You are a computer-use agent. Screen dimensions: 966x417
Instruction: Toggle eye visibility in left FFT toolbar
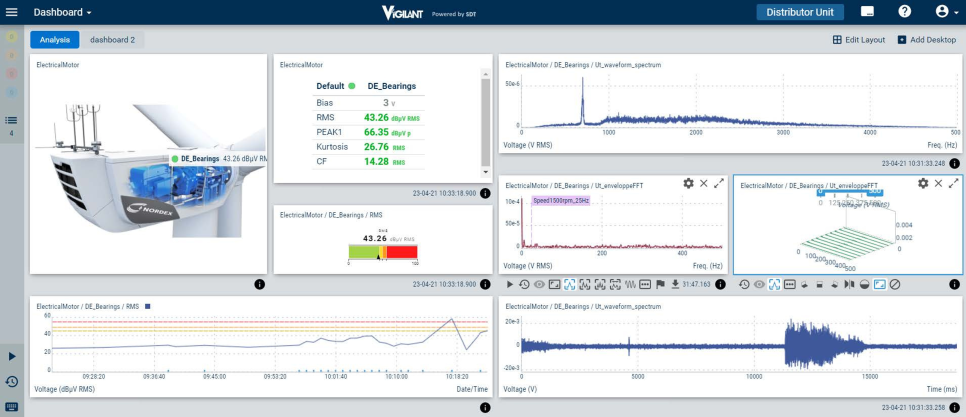pyautogui.click(x=539, y=284)
